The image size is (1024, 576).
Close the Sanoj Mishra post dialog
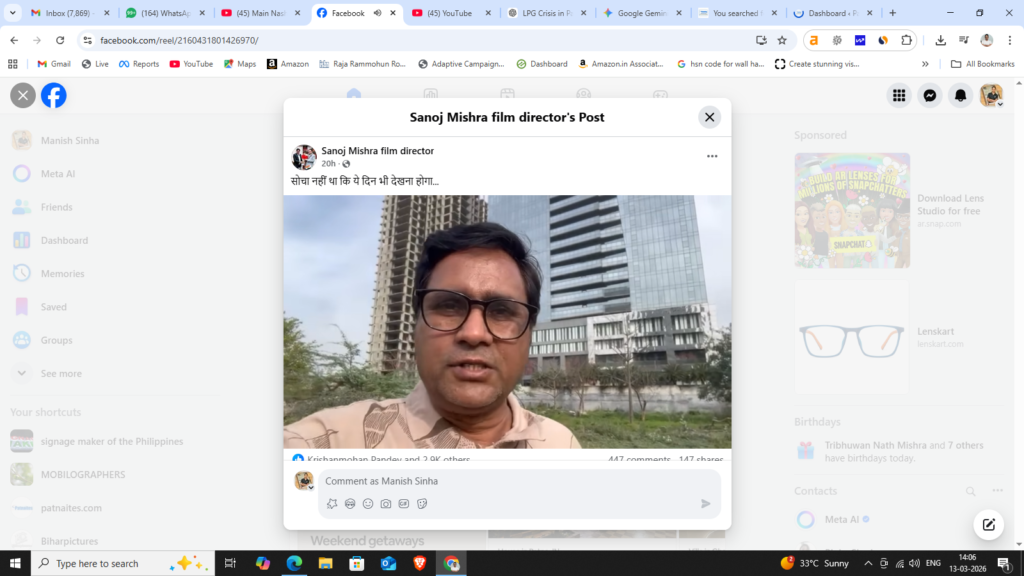[x=709, y=117]
